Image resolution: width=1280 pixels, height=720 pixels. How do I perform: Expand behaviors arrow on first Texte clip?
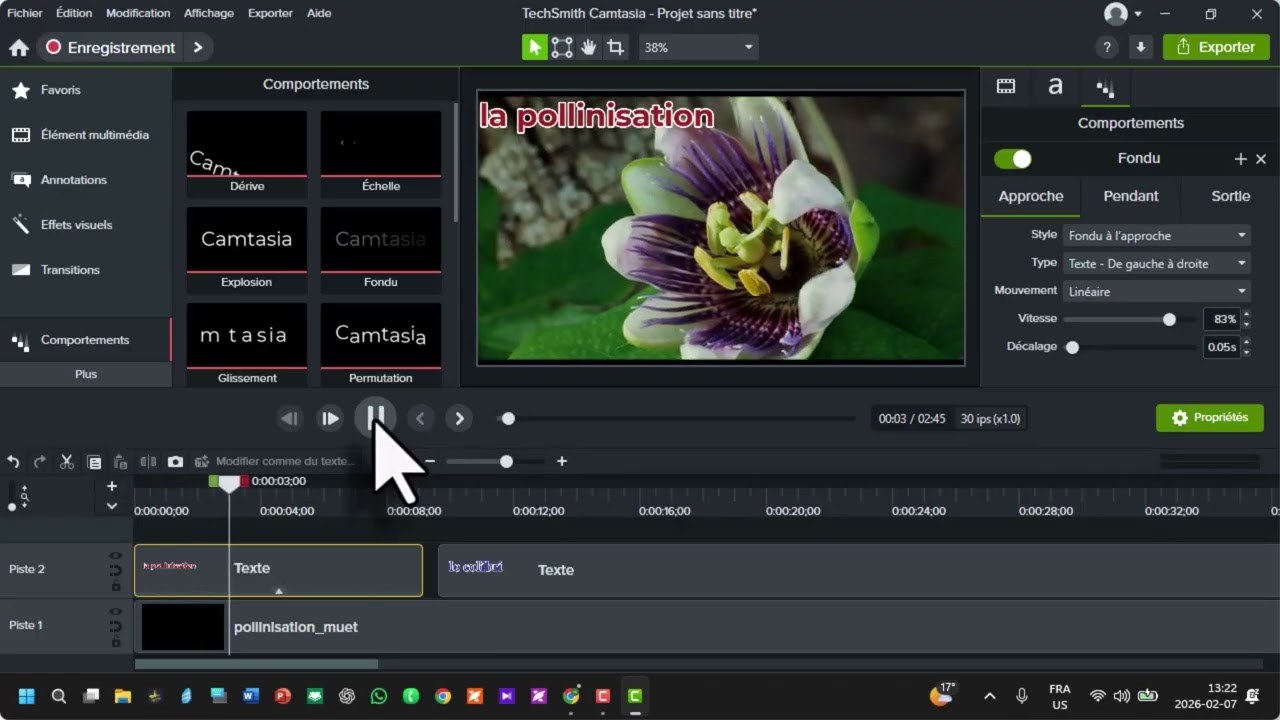pos(279,591)
